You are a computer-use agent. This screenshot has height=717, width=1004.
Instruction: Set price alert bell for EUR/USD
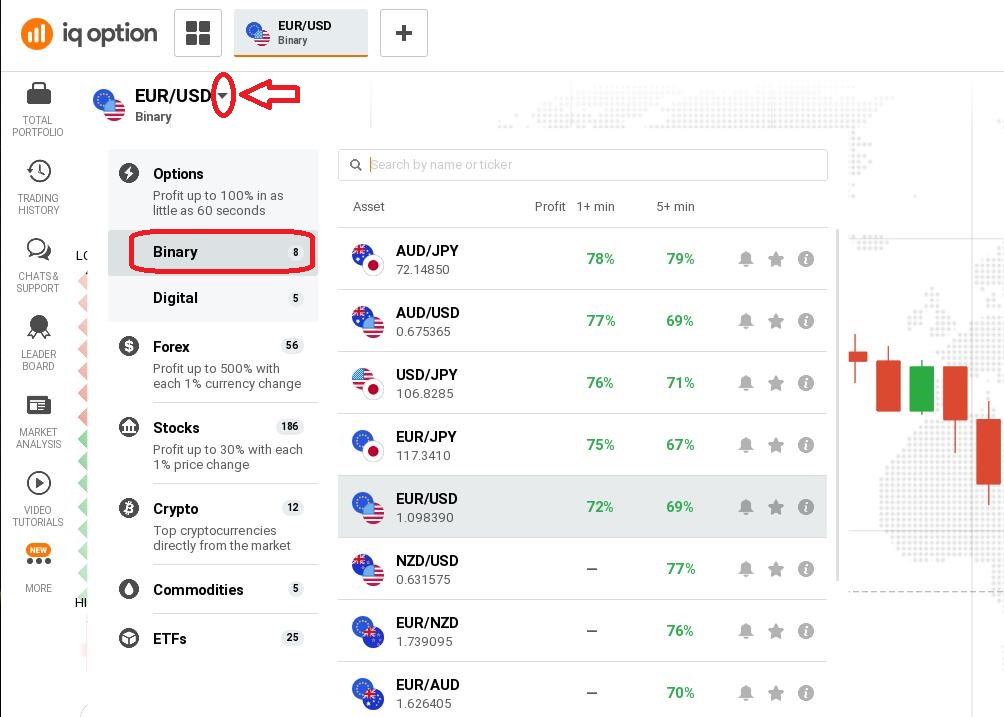tap(746, 507)
